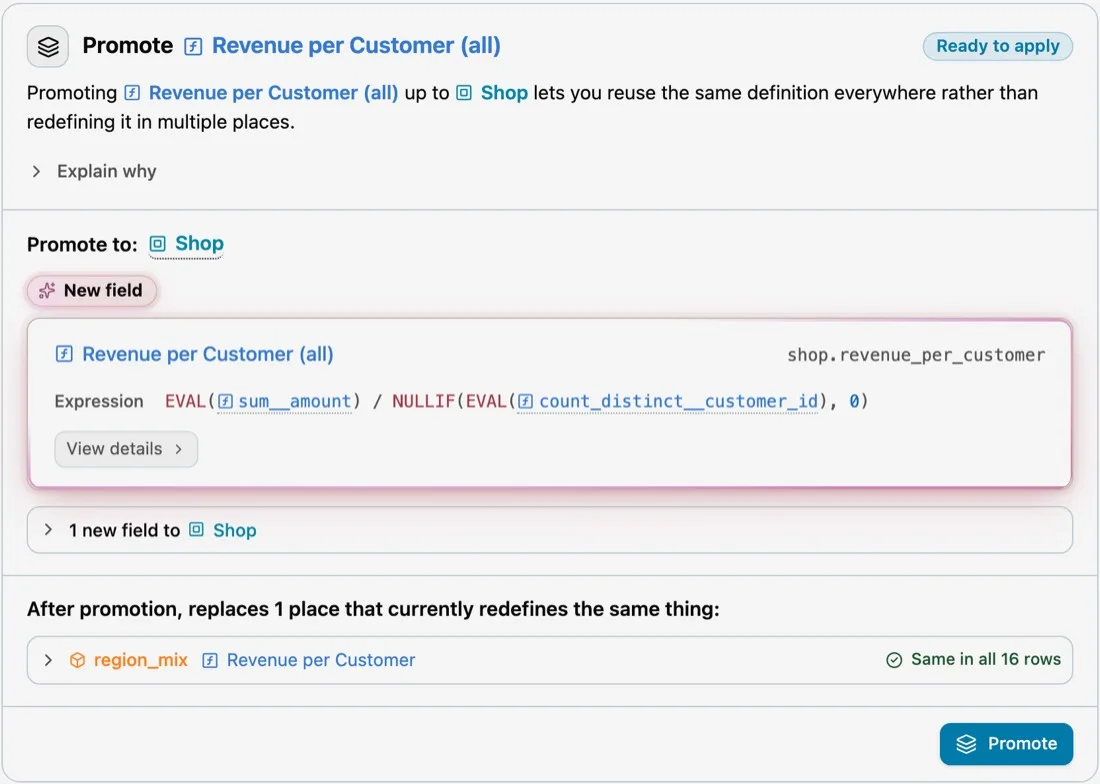Click the shop.revenue_per_customer identifier text
Viewport: 1100px width, 784px height.
pos(916,355)
